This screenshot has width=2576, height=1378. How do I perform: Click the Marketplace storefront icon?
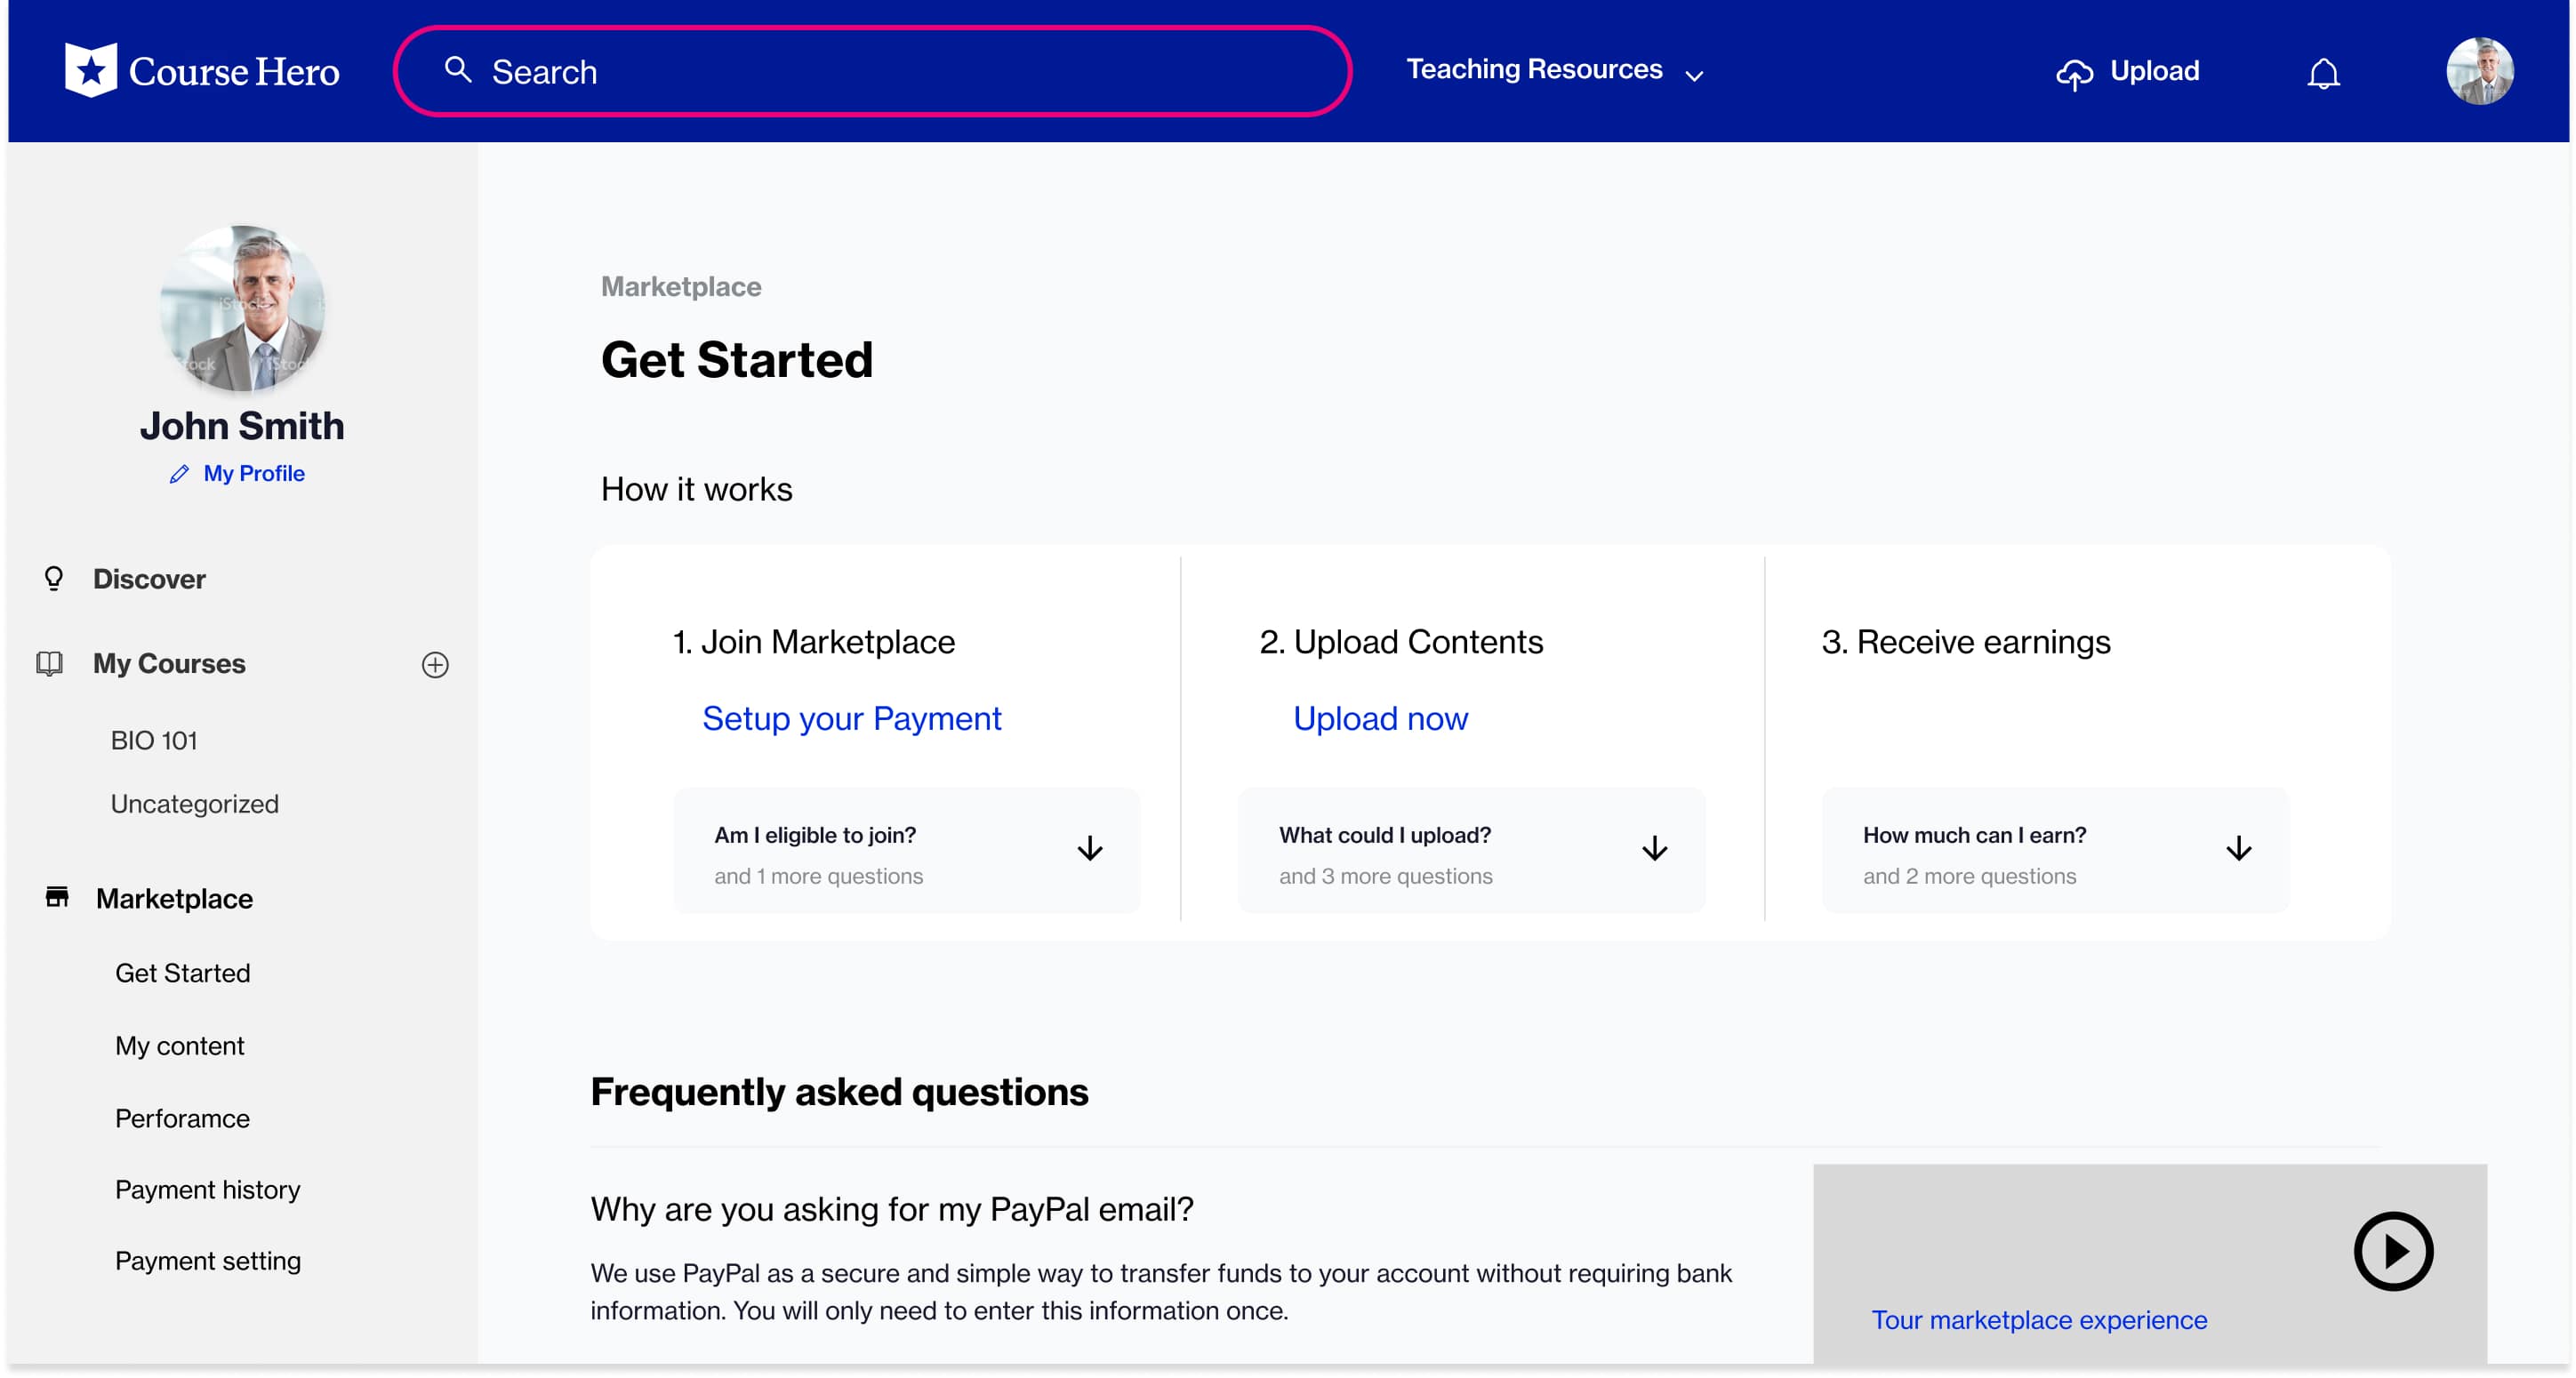57,897
